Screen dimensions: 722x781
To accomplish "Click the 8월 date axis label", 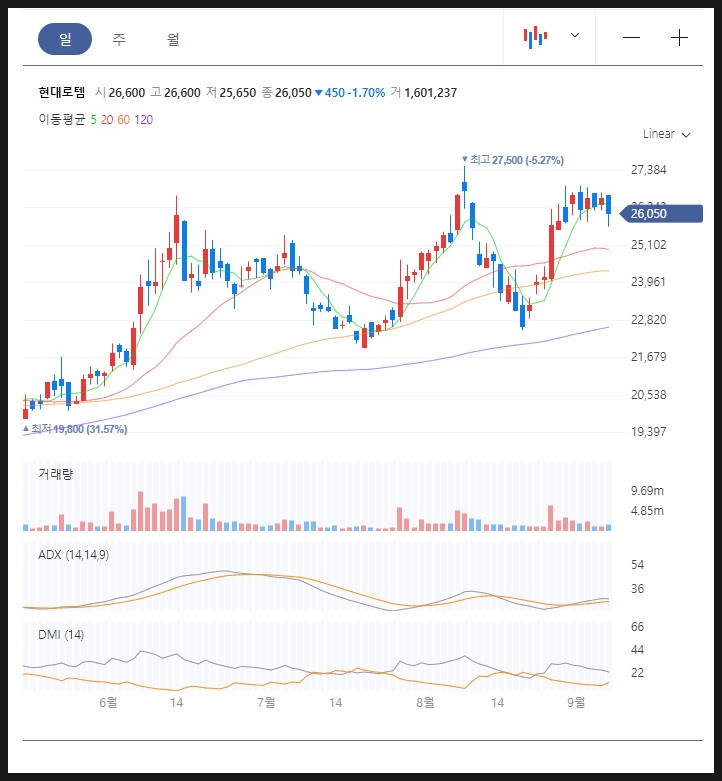I will 425,702.
